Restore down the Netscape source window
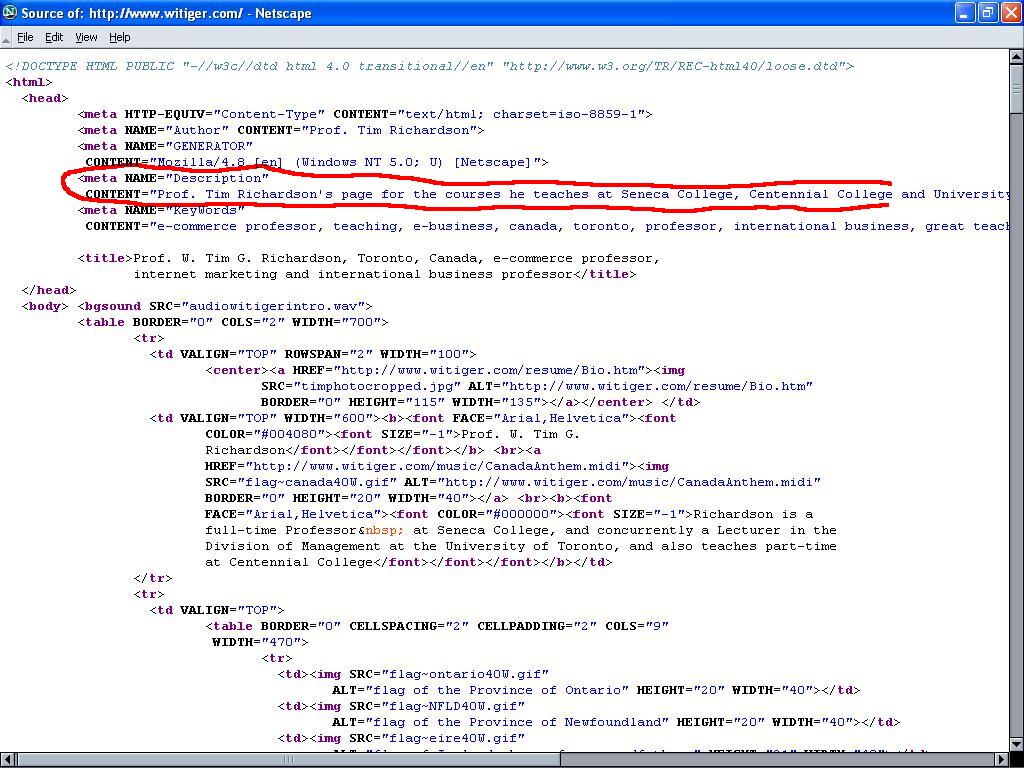This screenshot has height=768, width=1024. click(987, 12)
